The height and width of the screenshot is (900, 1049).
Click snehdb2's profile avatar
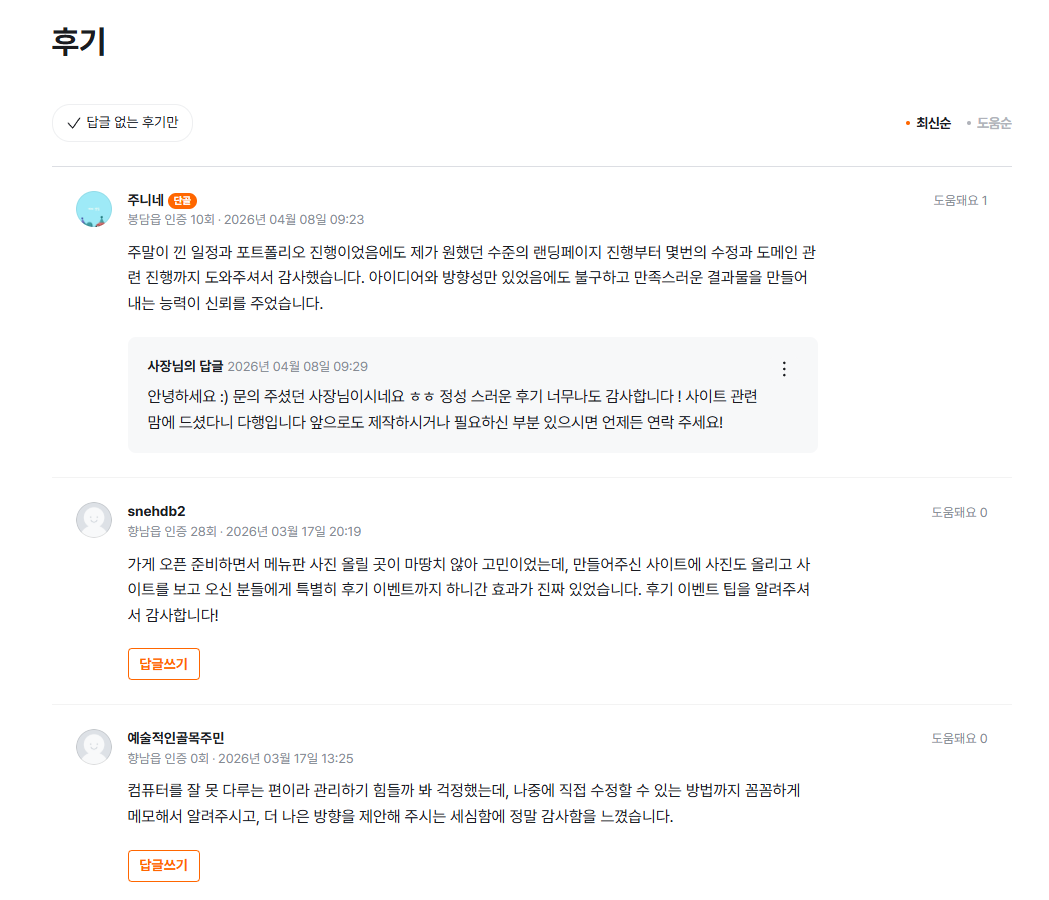tap(94, 520)
